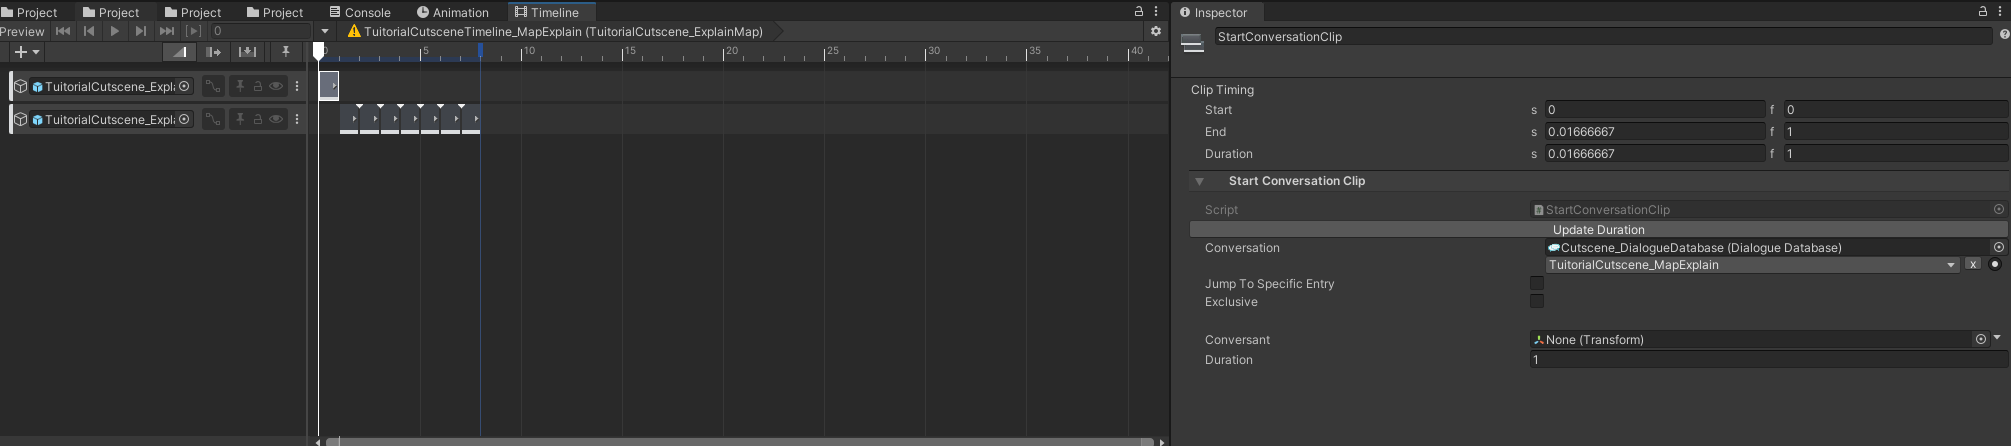2011x446 pixels.
Task: Lock the second track
Action: pyautogui.click(x=258, y=119)
